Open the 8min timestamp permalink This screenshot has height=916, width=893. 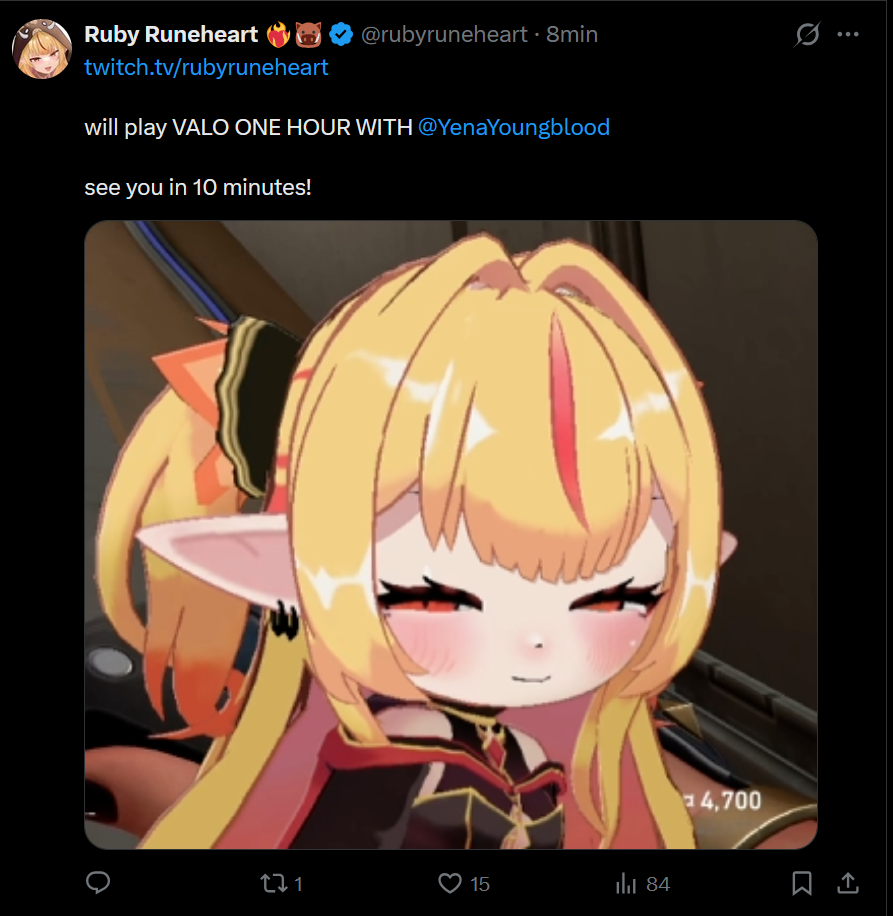click(572, 34)
